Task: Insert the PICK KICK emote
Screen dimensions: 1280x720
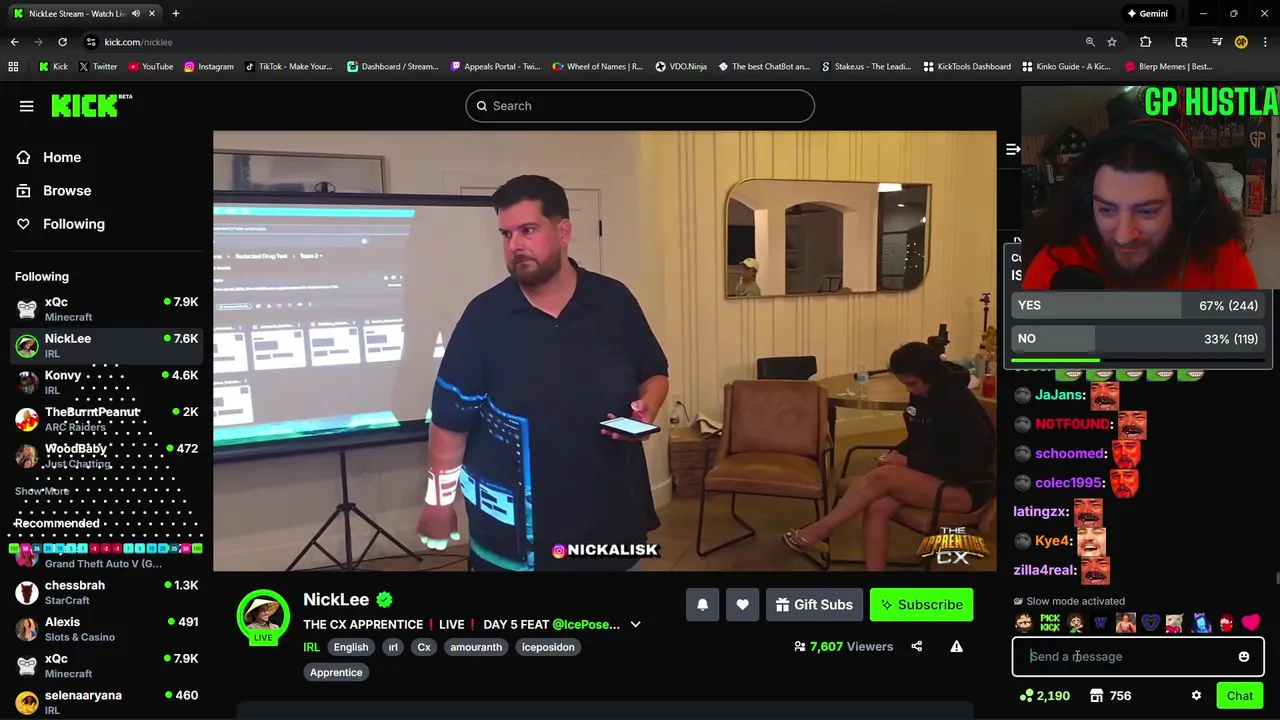Action: click(1050, 622)
